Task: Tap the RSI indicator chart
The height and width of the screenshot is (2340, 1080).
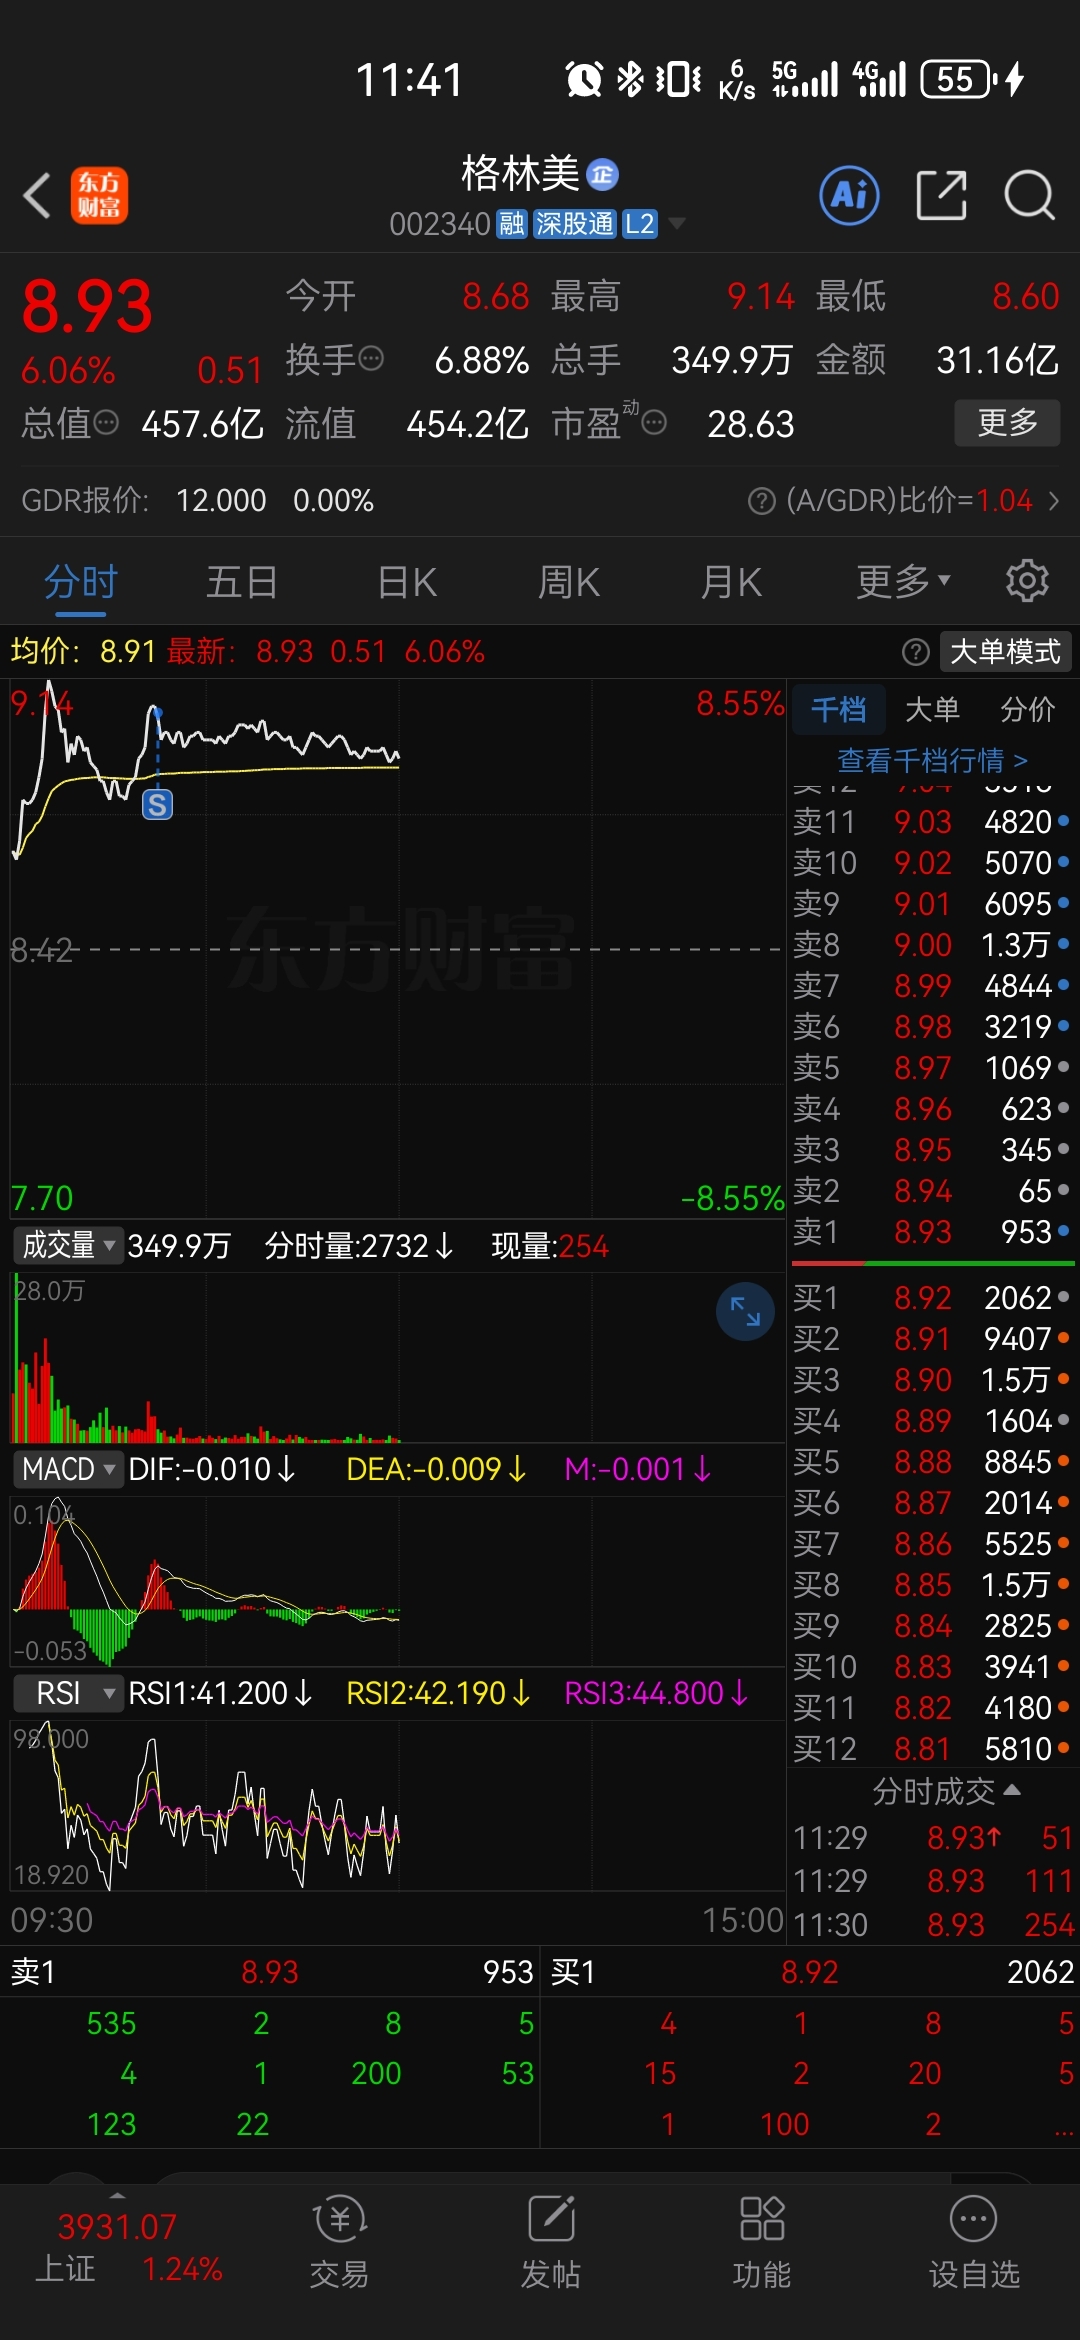Action: 397,1805
